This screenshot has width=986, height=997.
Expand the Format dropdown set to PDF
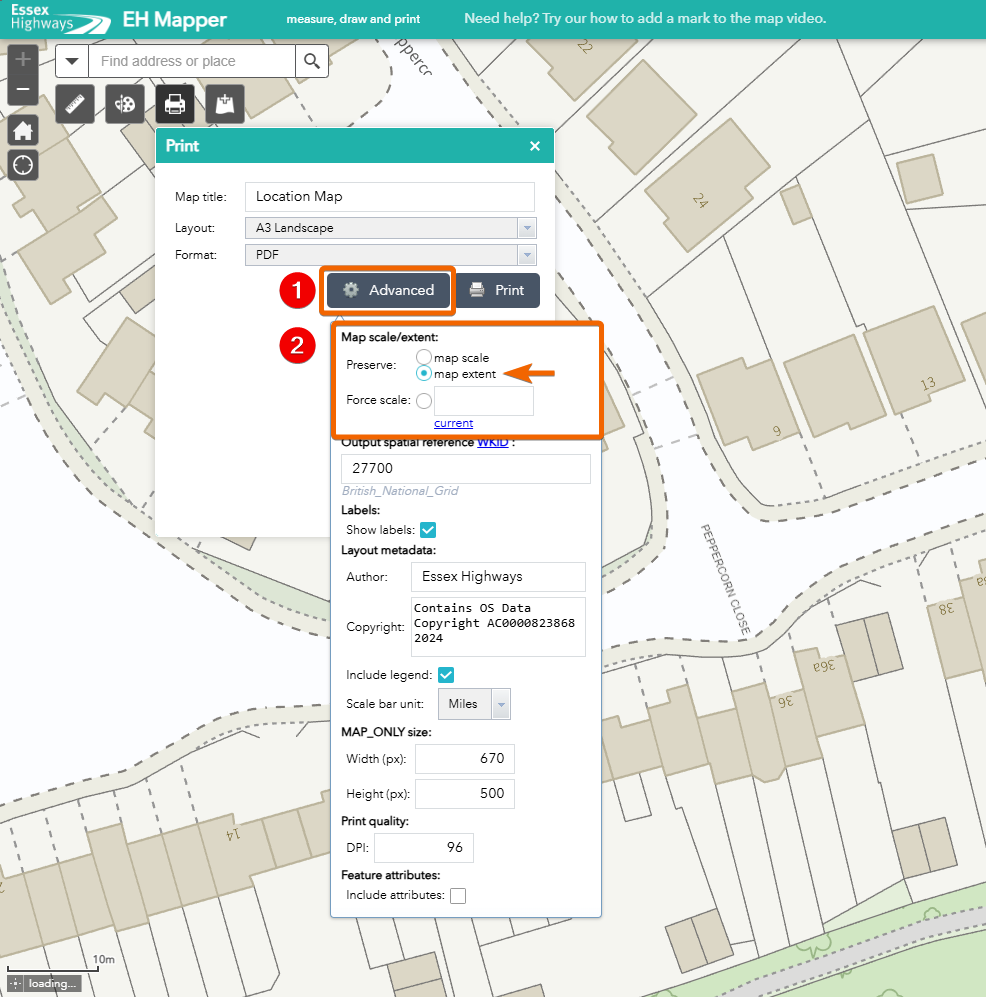point(390,255)
